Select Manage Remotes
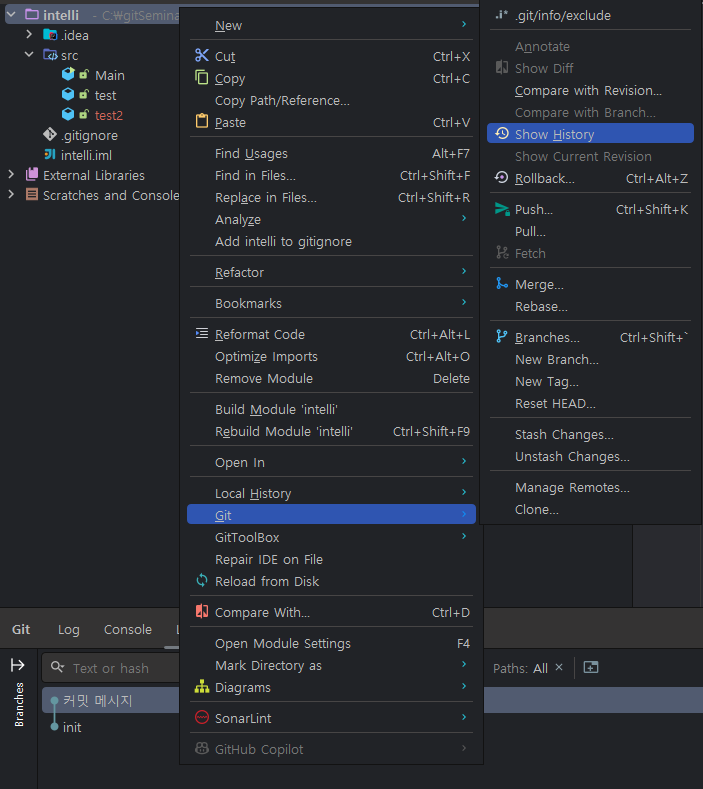703x789 pixels. pos(590,487)
